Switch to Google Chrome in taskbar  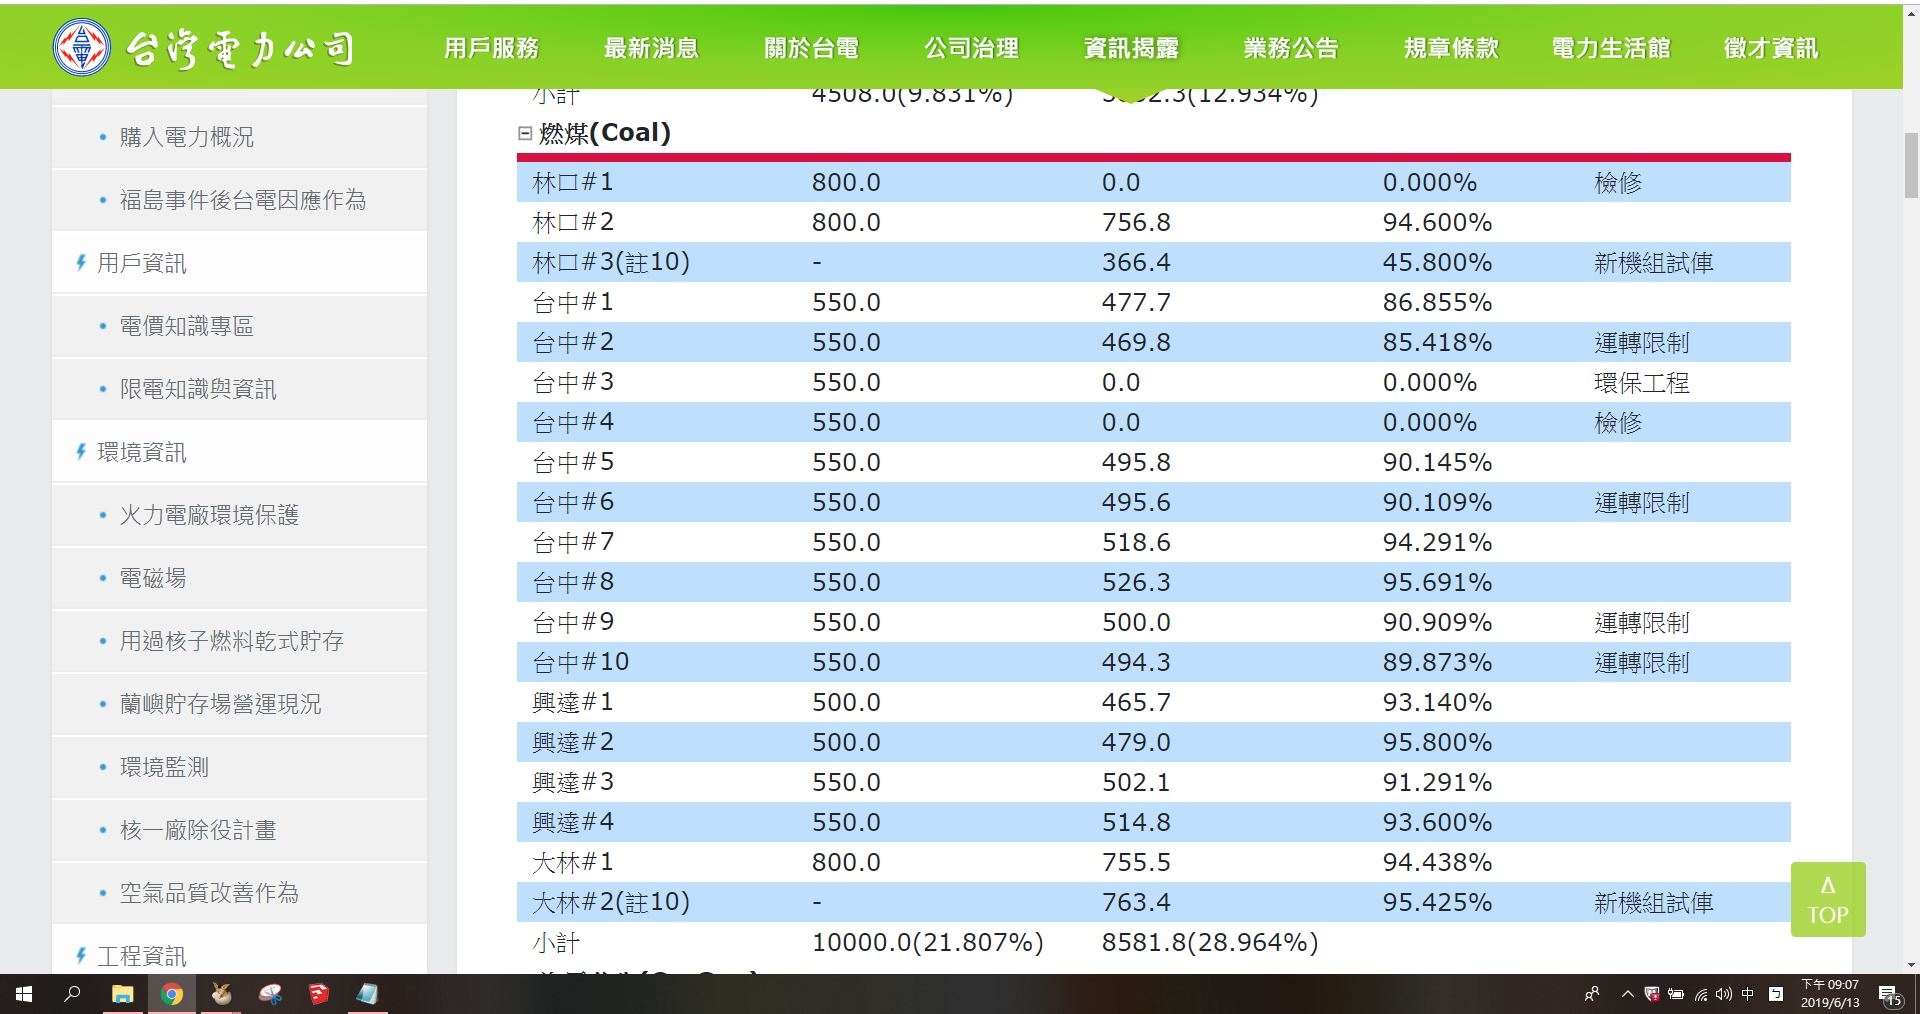point(172,994)
